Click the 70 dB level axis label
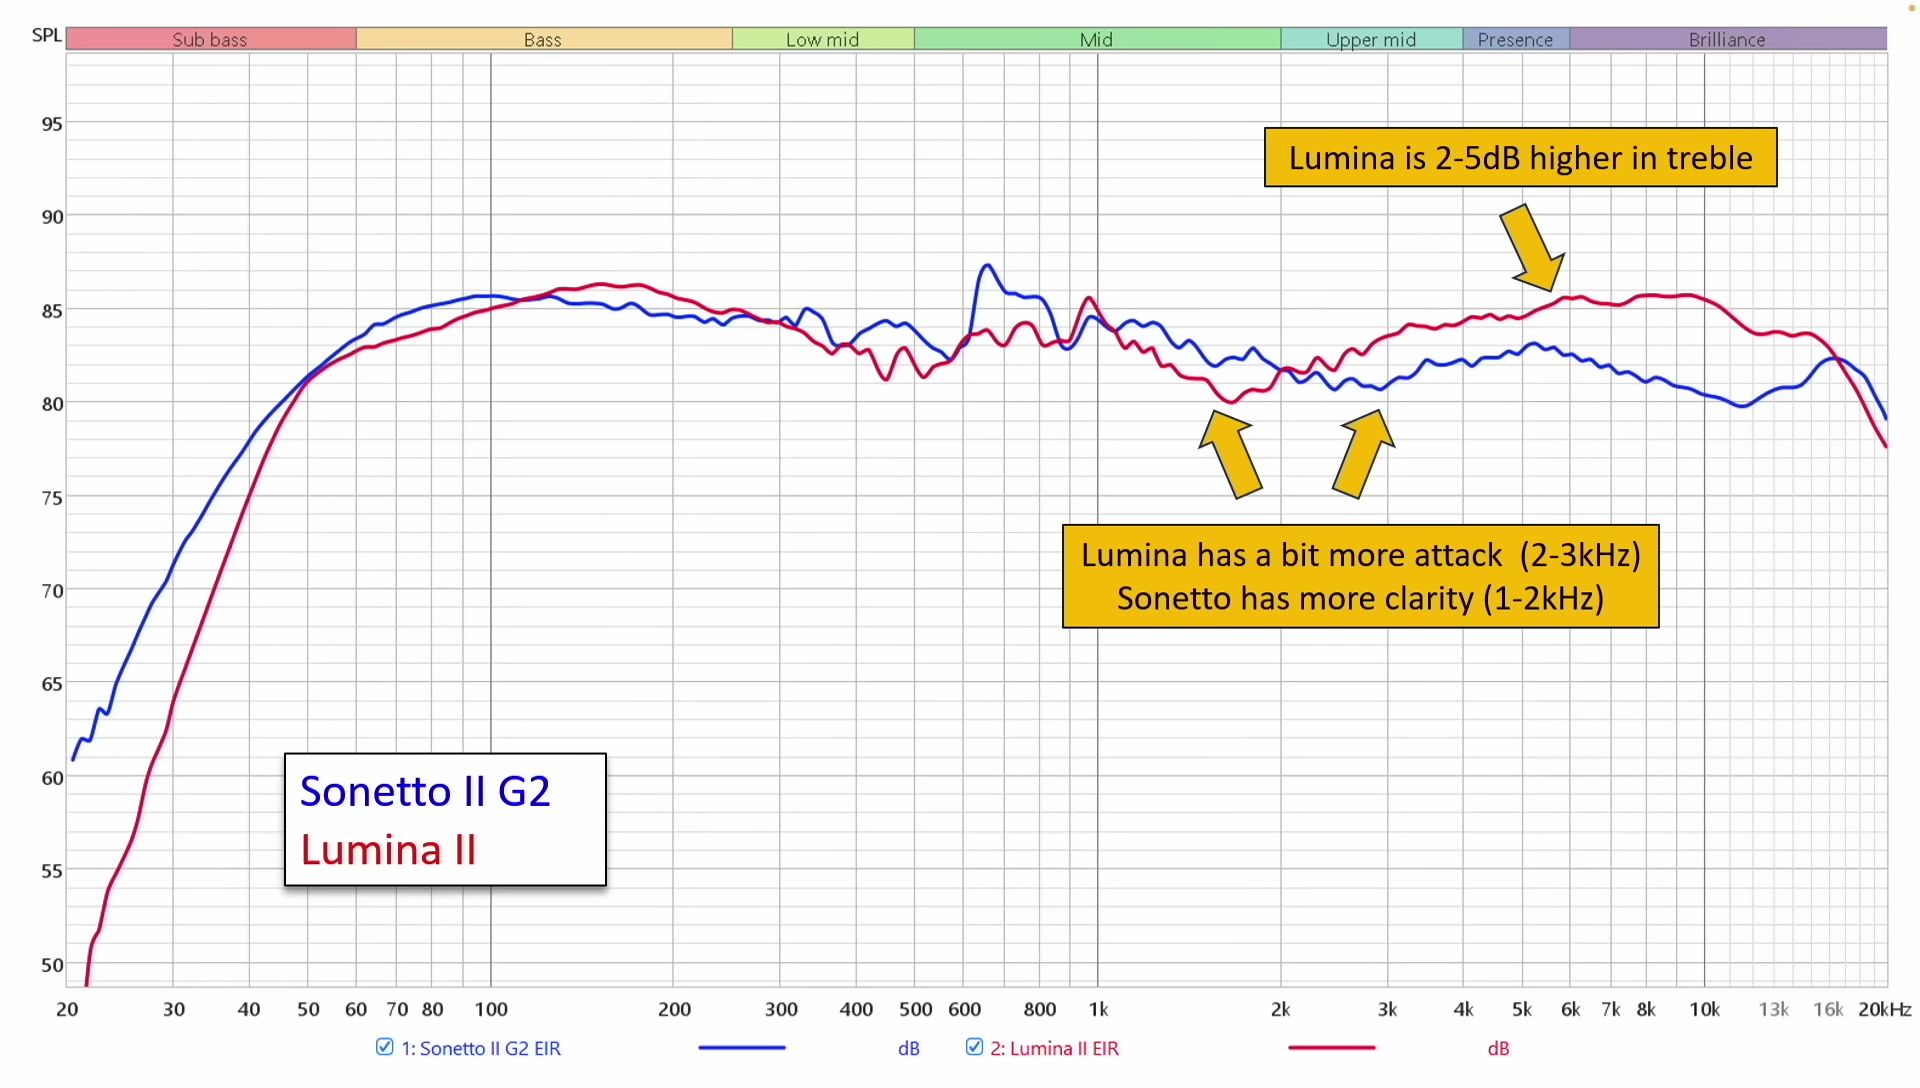 [52, 591]
